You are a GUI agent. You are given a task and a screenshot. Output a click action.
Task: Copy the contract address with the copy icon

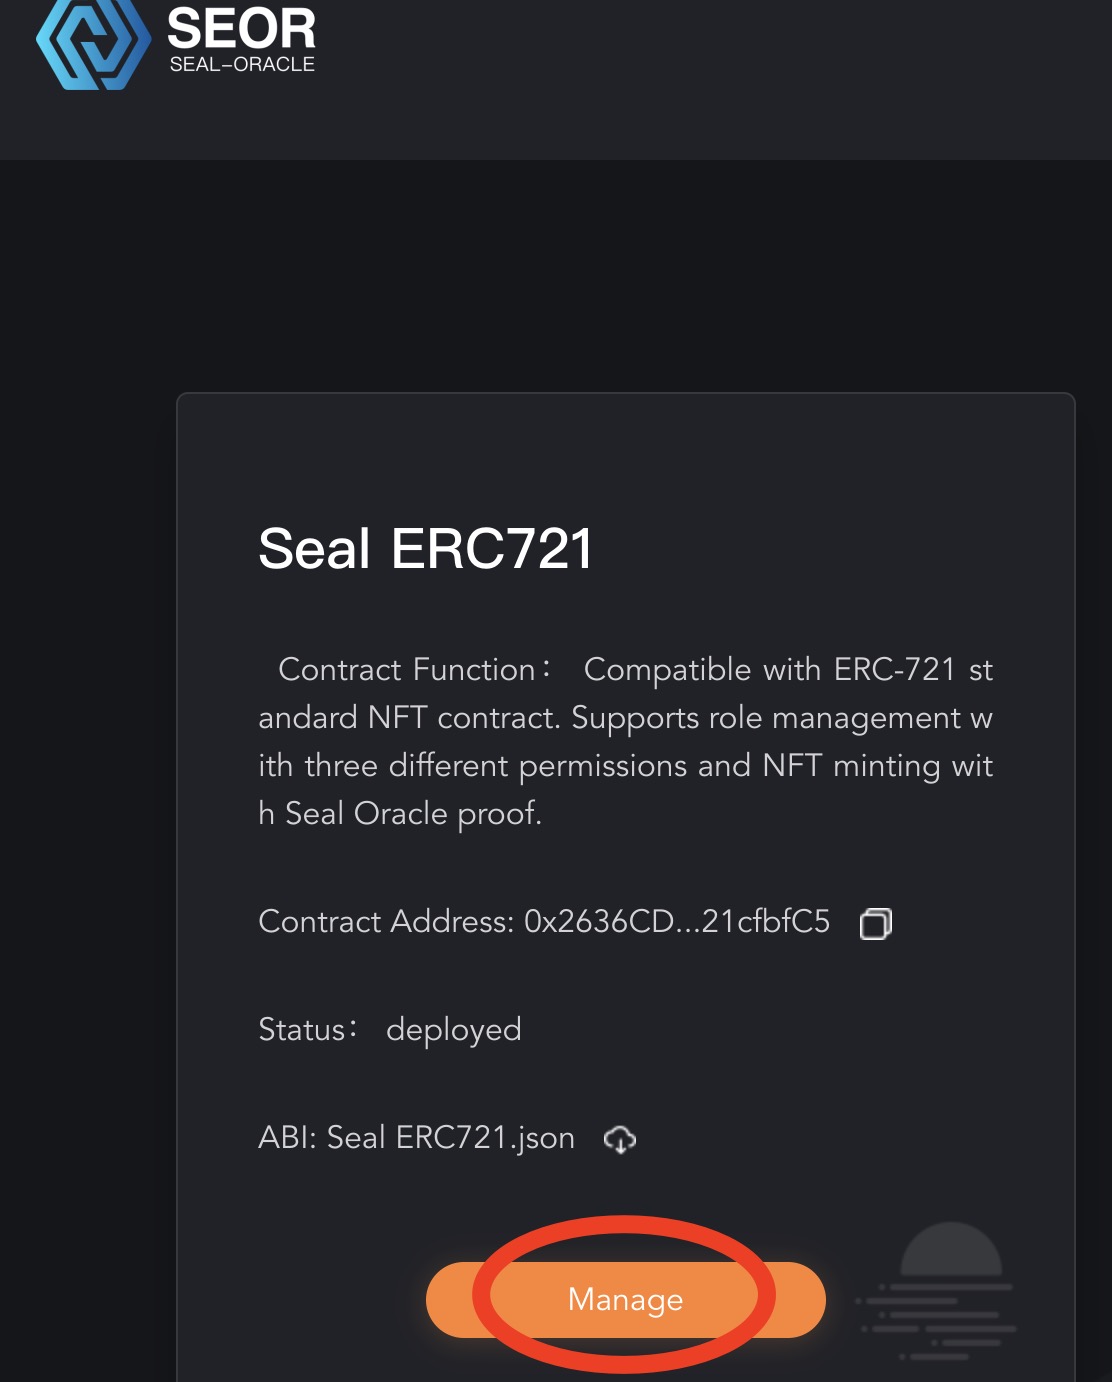(875, 923)
